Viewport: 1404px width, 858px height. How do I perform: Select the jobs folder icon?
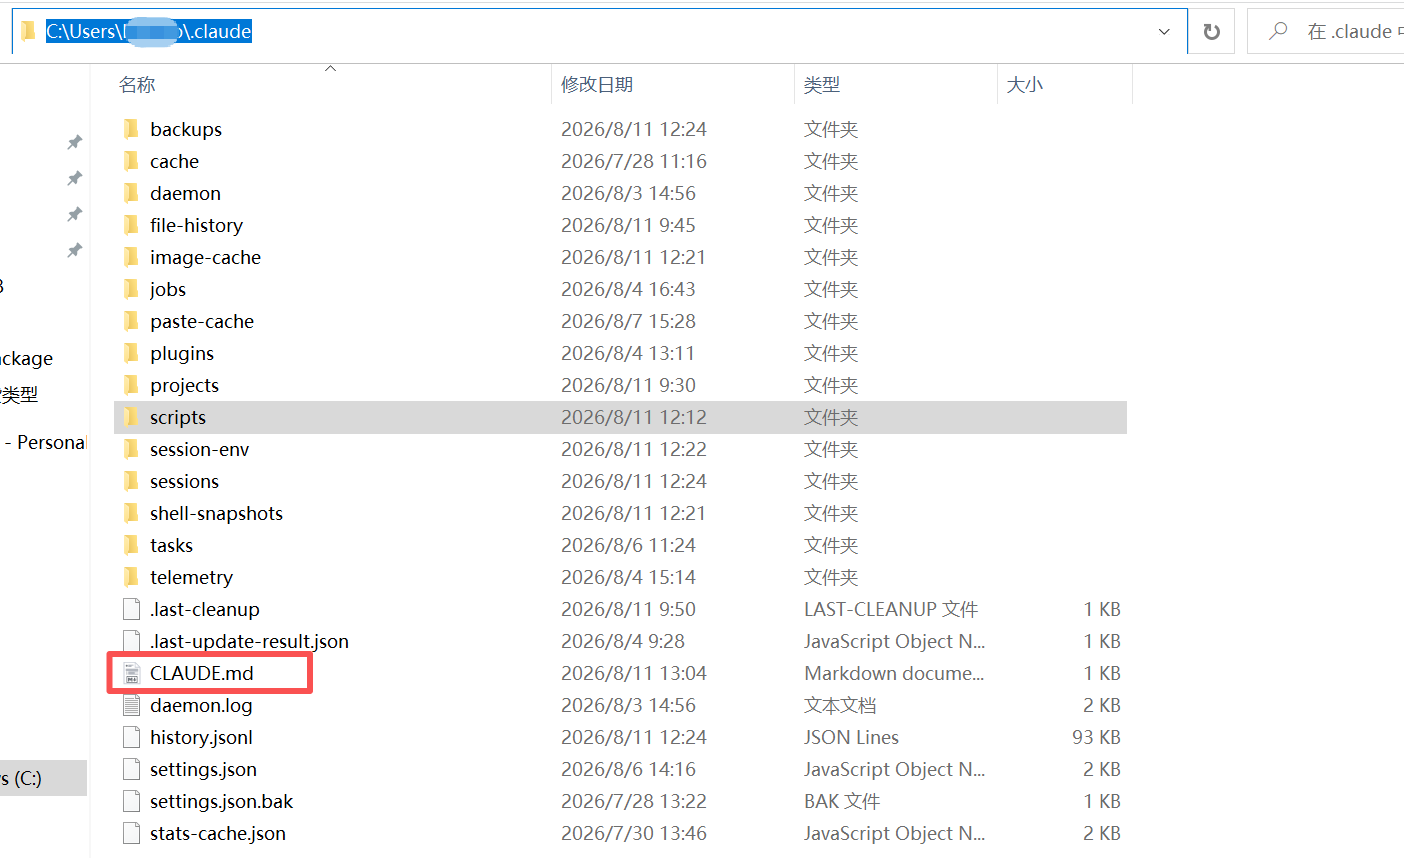(x=131, y=289)
